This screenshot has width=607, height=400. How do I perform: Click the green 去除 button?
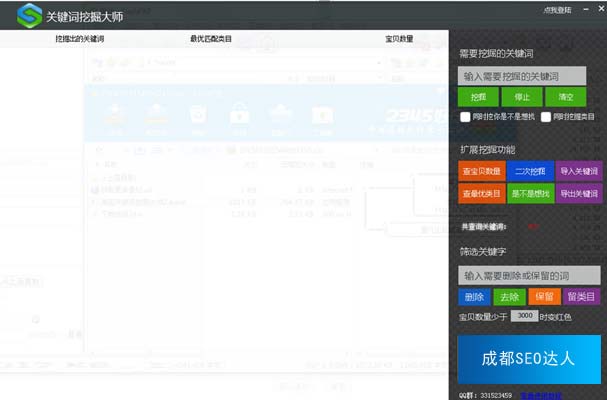tap(509, 297)
